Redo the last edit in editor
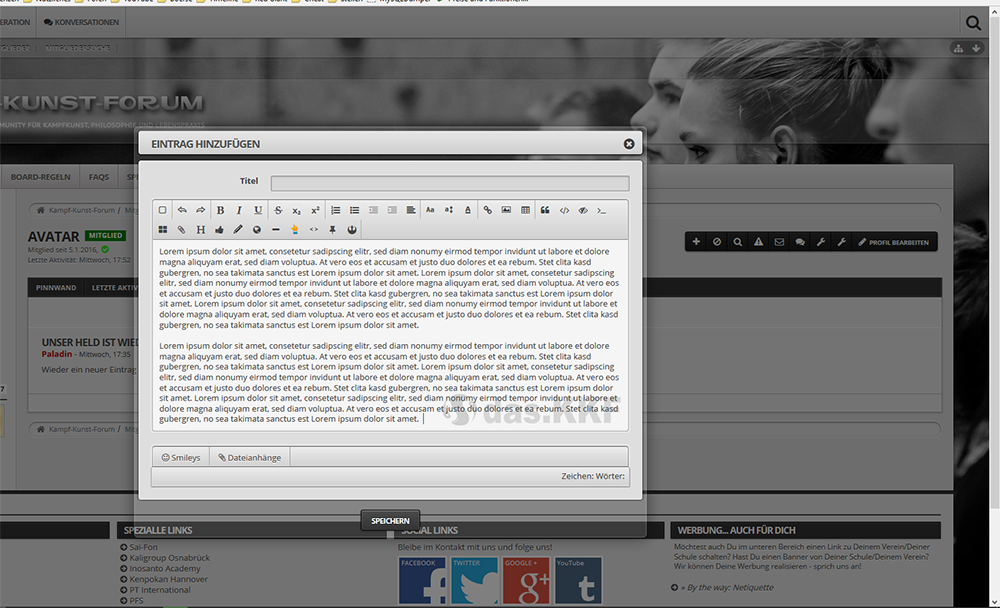 coord(200,210)
